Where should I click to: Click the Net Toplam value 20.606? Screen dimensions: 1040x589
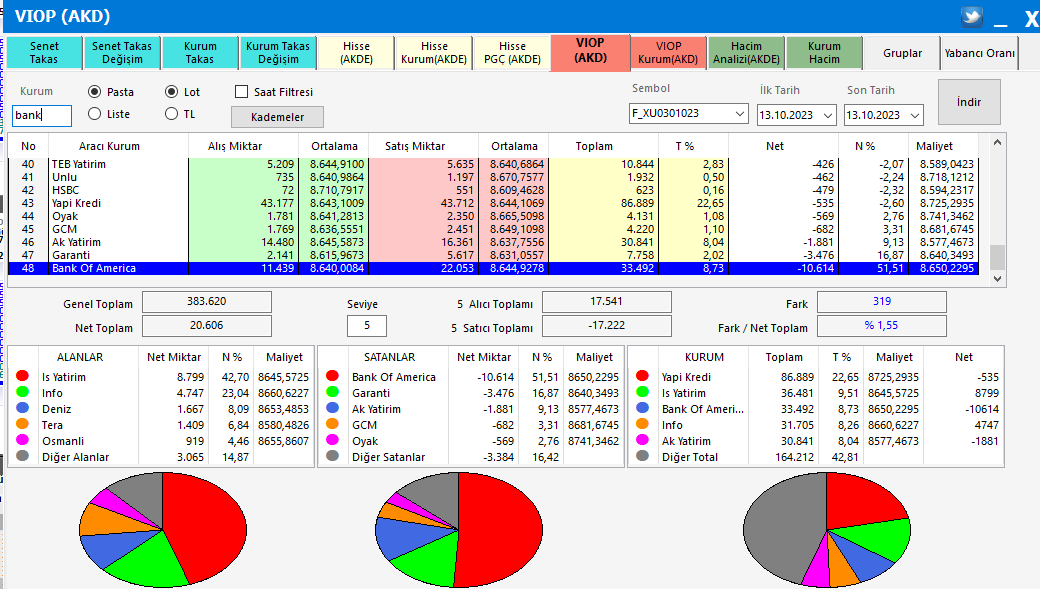(207, 326)
